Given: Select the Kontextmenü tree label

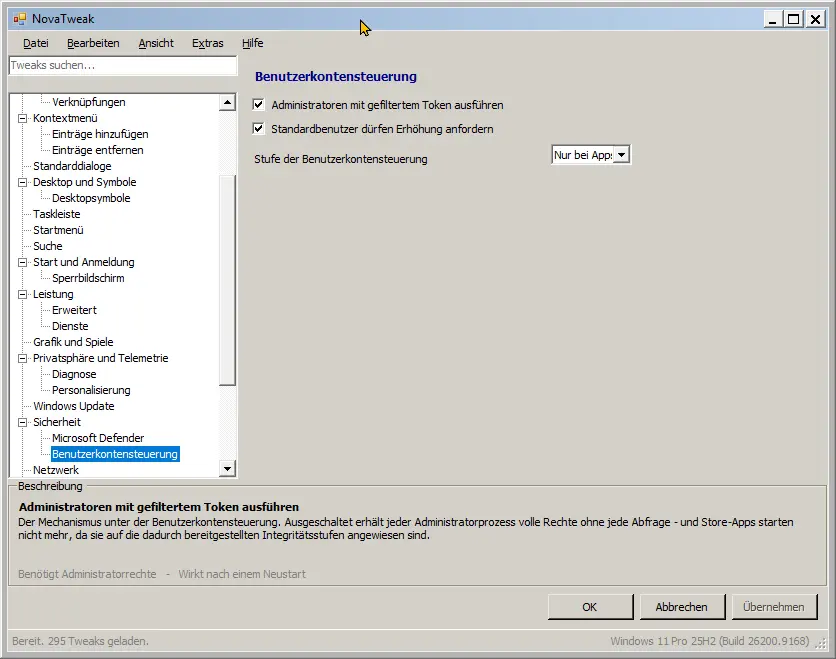Looking at the screenshot, I should click(x=65, y=118).
